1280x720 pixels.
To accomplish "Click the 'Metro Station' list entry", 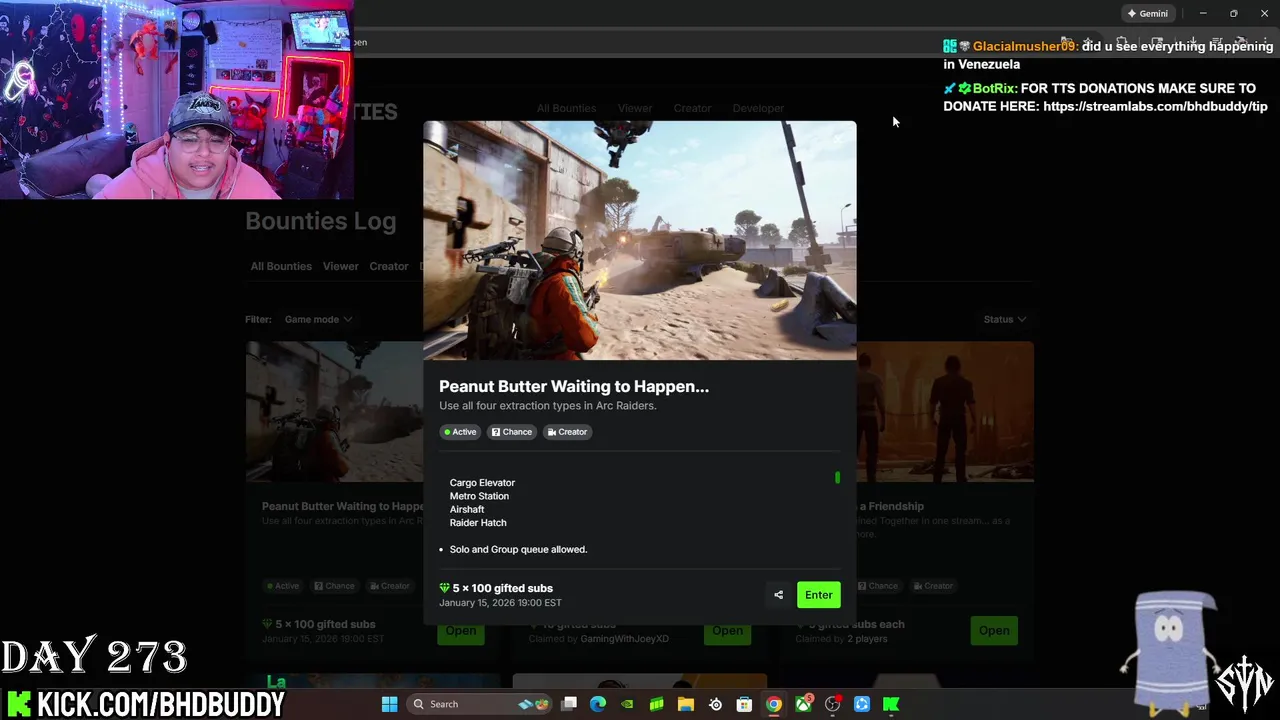I will click(x=479, y=496).
